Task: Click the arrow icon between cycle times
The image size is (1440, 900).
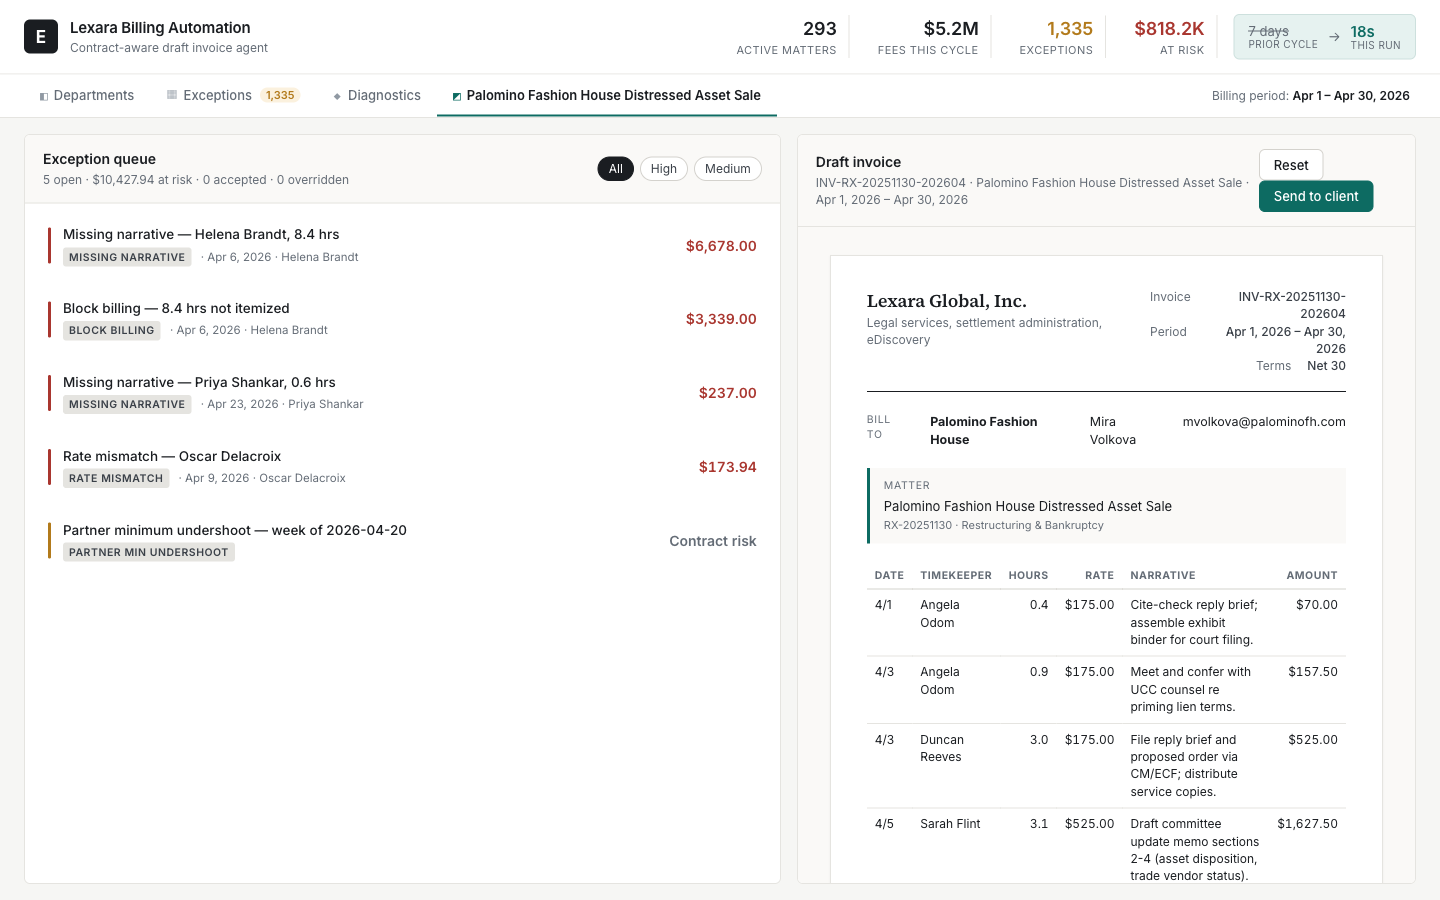Action: [x=1334, y=37]
